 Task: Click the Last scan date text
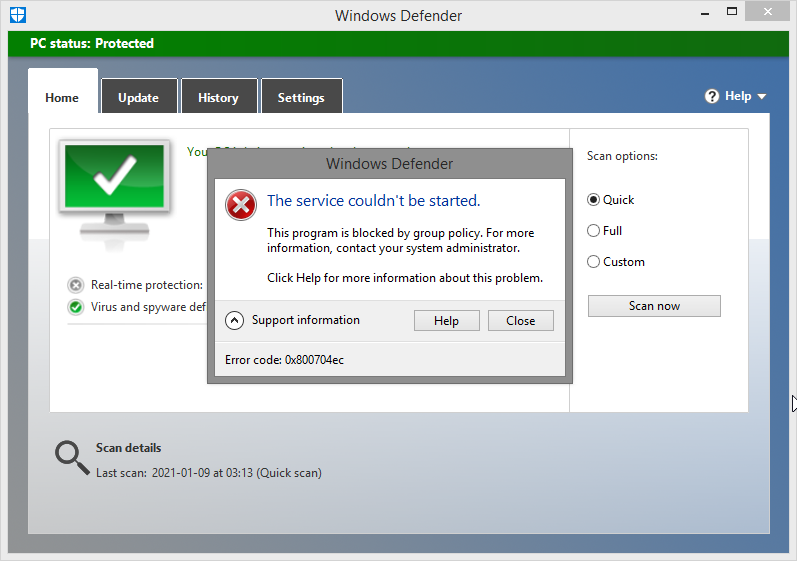pos(209,473)
